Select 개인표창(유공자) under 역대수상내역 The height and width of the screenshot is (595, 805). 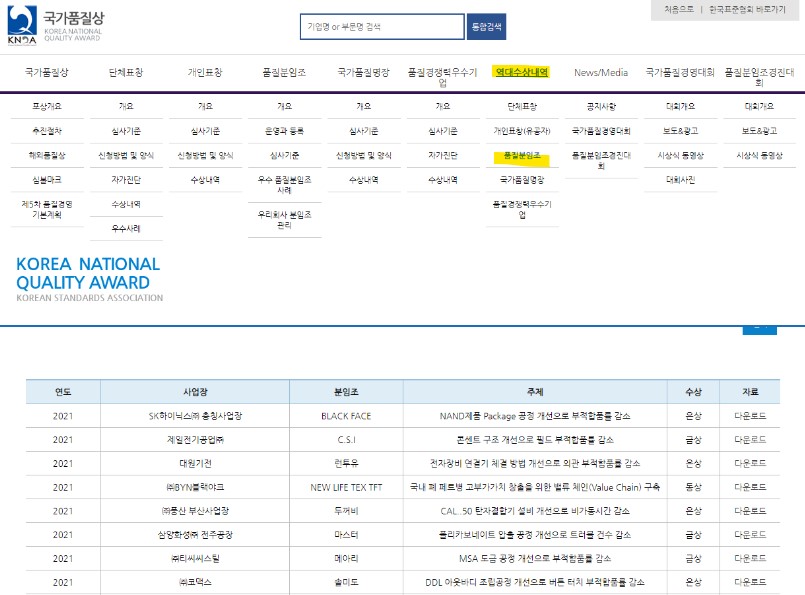click(522, 131)
